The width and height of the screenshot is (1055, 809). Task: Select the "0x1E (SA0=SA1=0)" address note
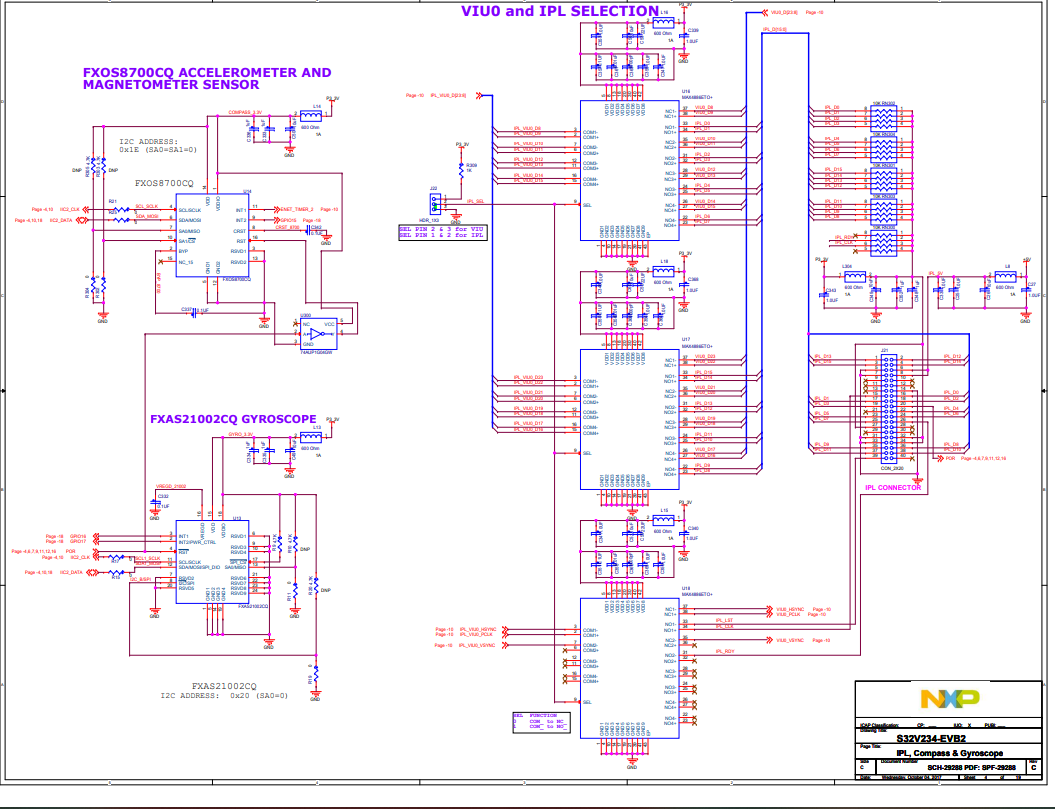tap(158, 150)
